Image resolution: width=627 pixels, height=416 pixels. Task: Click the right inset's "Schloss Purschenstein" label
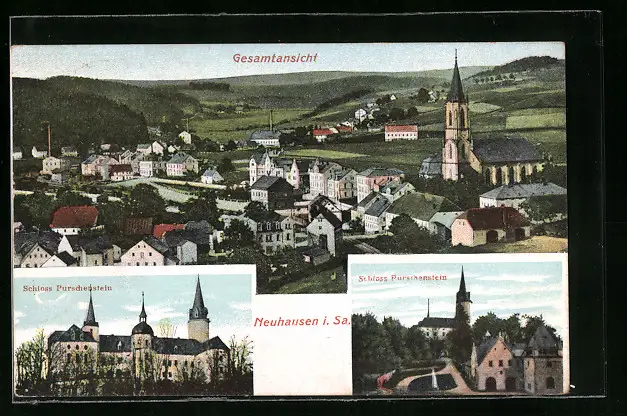pyautogui.click(x=403, y=277)
